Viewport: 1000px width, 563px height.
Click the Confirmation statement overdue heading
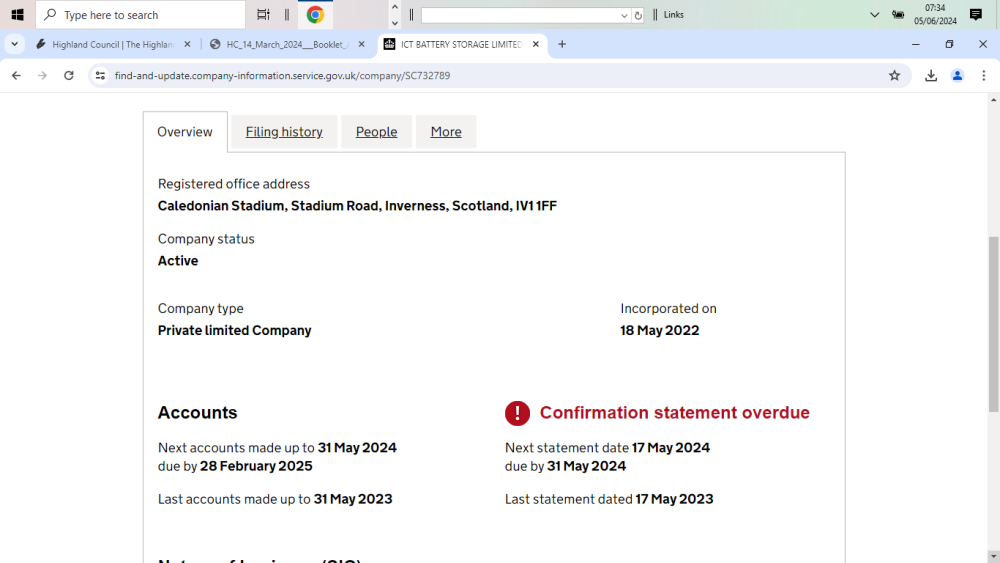(675, 413)
